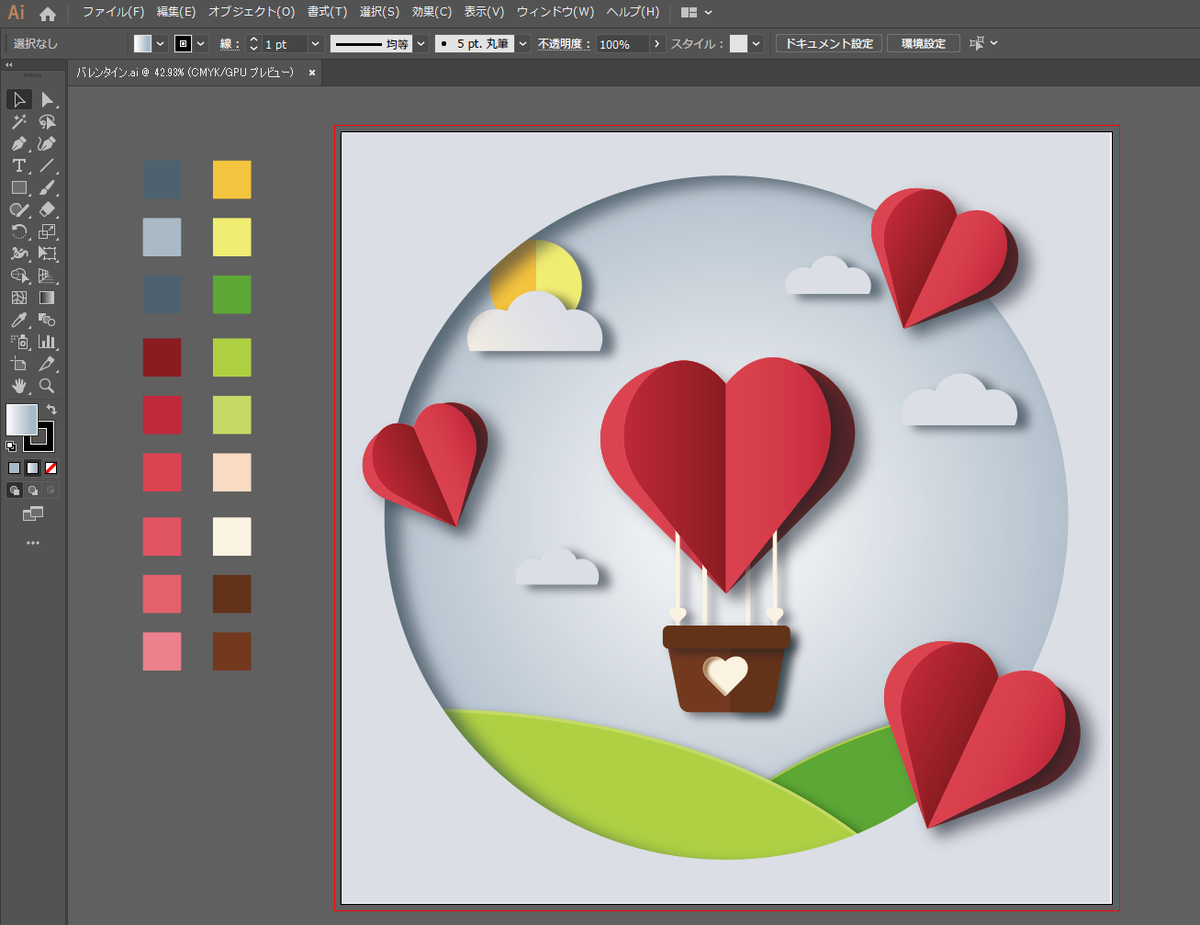The image size is (1200, 925).
Task: Close the バレンタイン.ai document tab
Action: click(x=312, y=73)
